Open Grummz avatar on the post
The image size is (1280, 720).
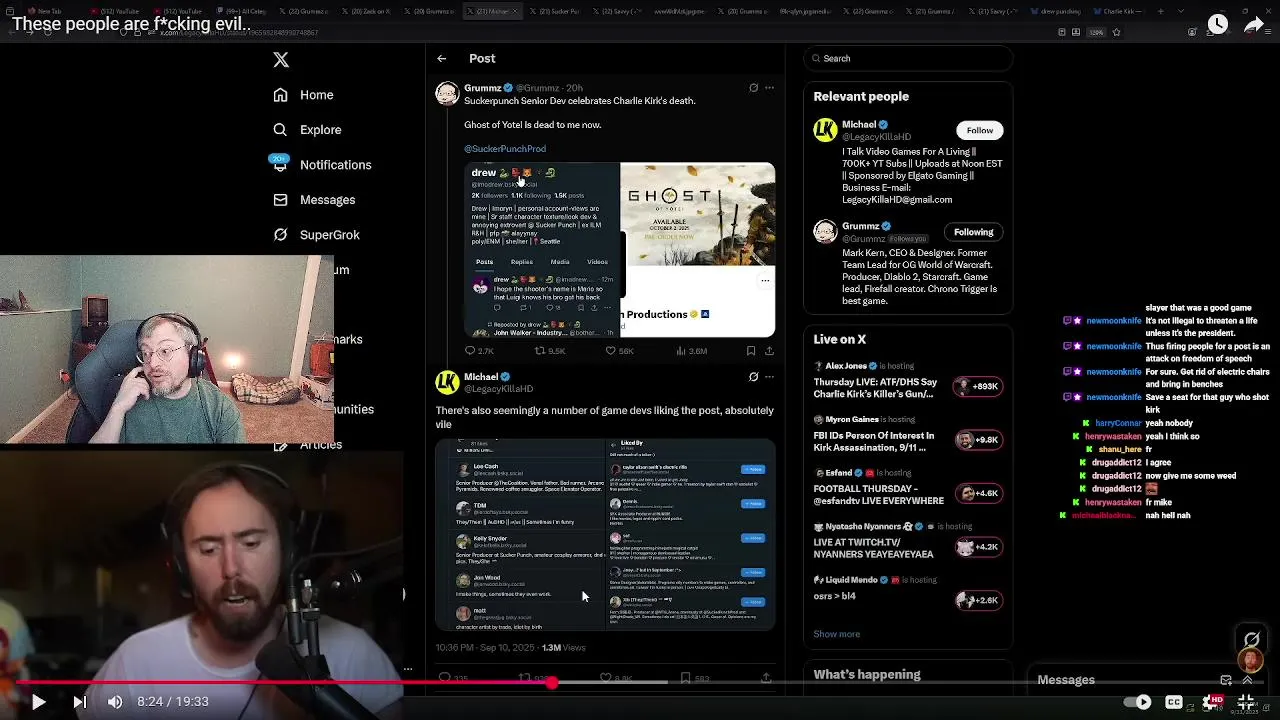tap(447, 94)
